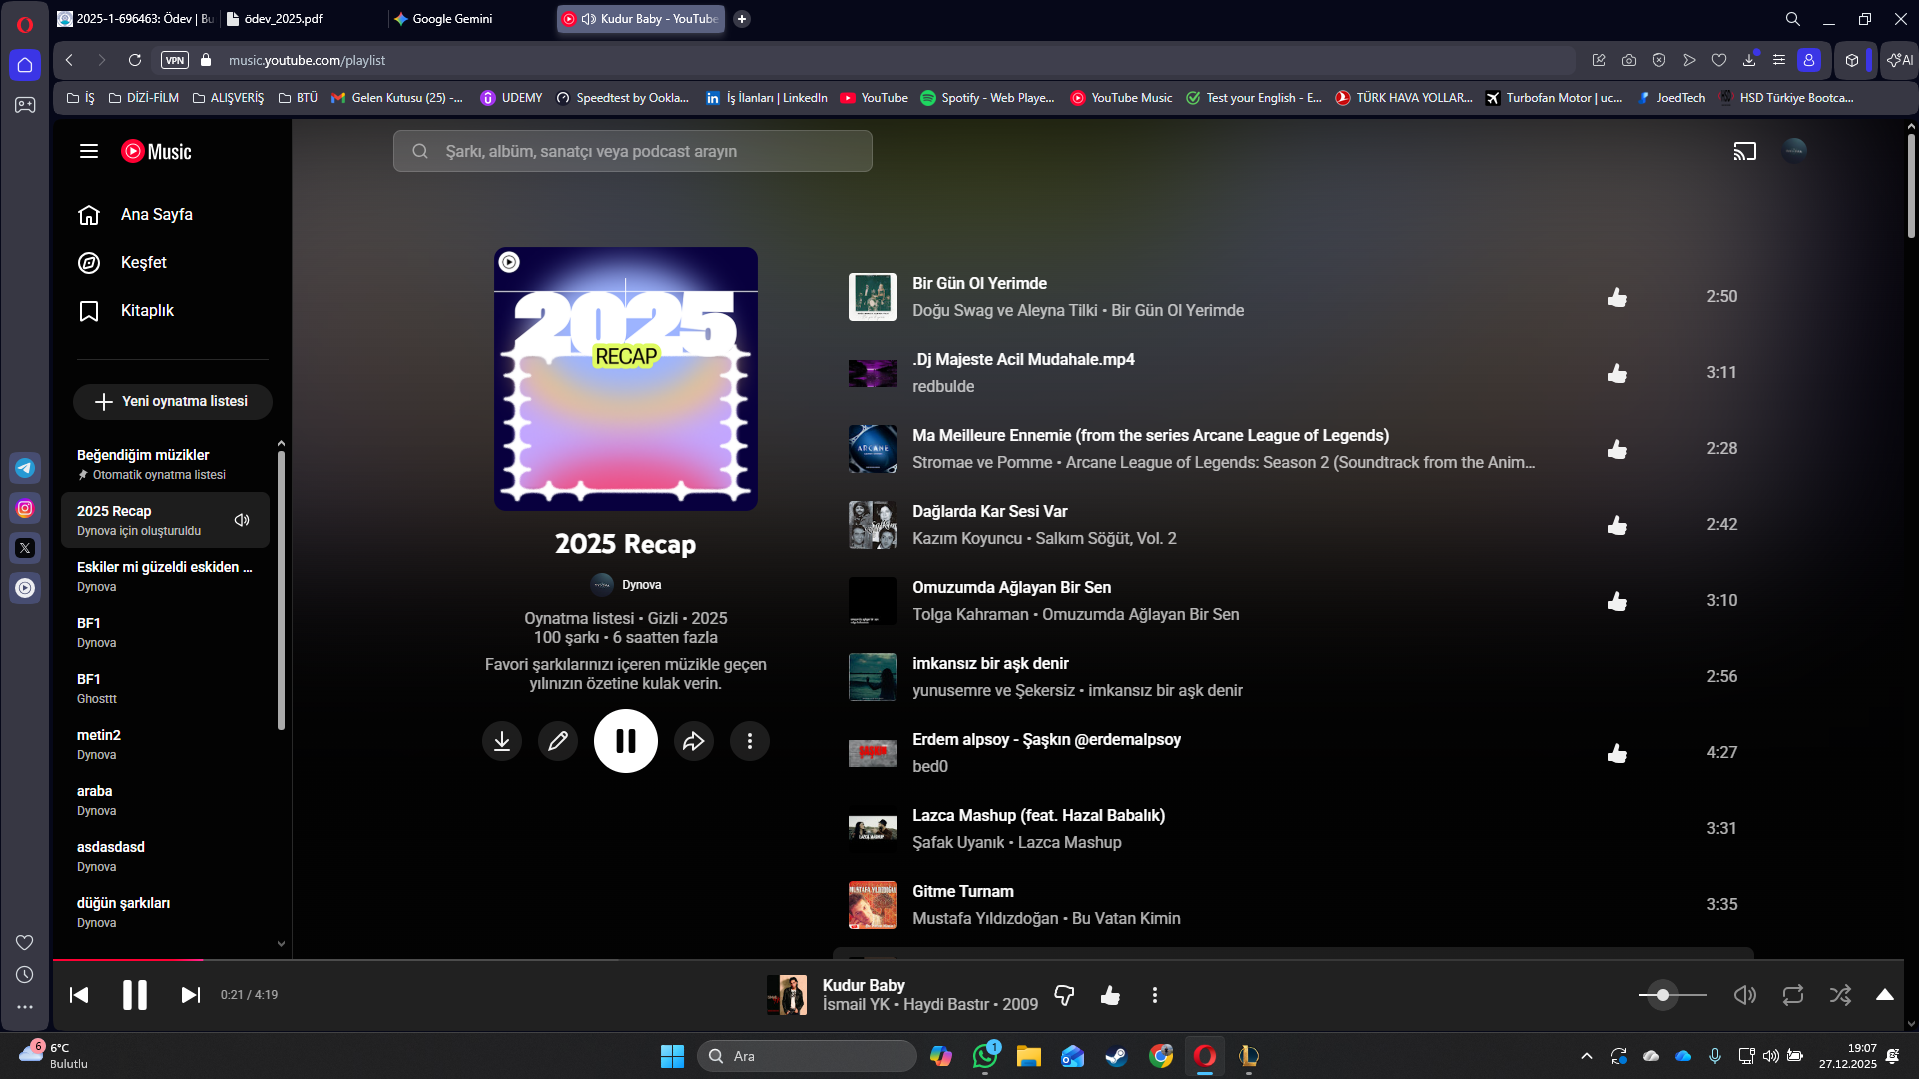Toggle like on Dj Majeste Acil Mudahale
This screenshot has height=1079, width=1919.
click(x=1617, y=373)
